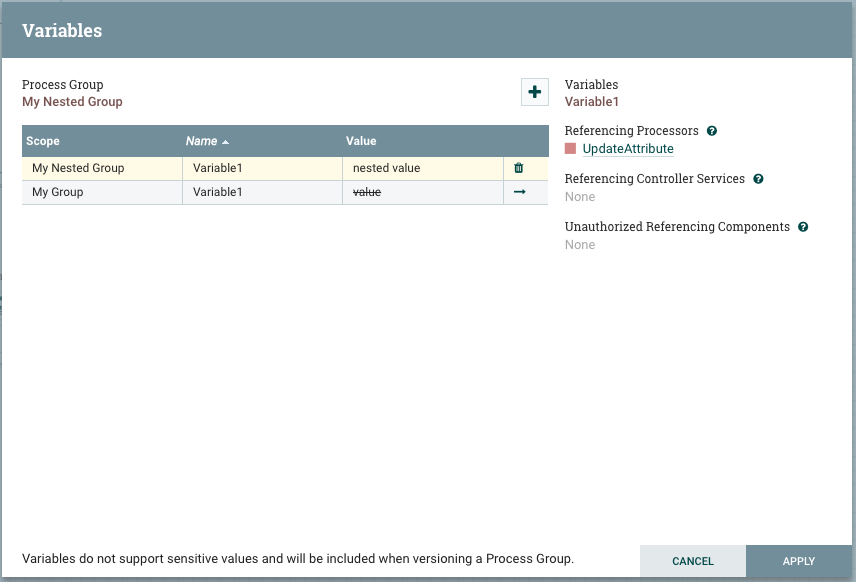Go to My Group variable via arrow icon
The width and height of the screenshot is (856, 582).
pyautogui.click(x=520, y=192)
